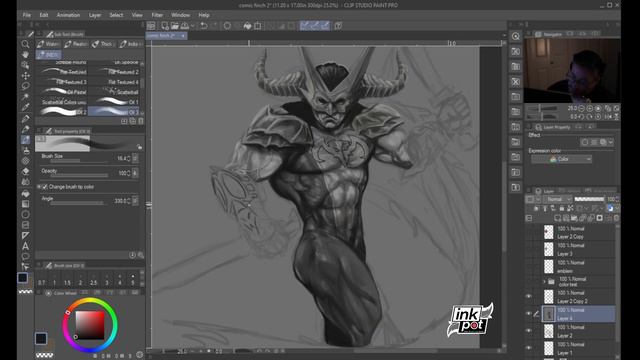Select the Pen tool

(x=25, y=119)
